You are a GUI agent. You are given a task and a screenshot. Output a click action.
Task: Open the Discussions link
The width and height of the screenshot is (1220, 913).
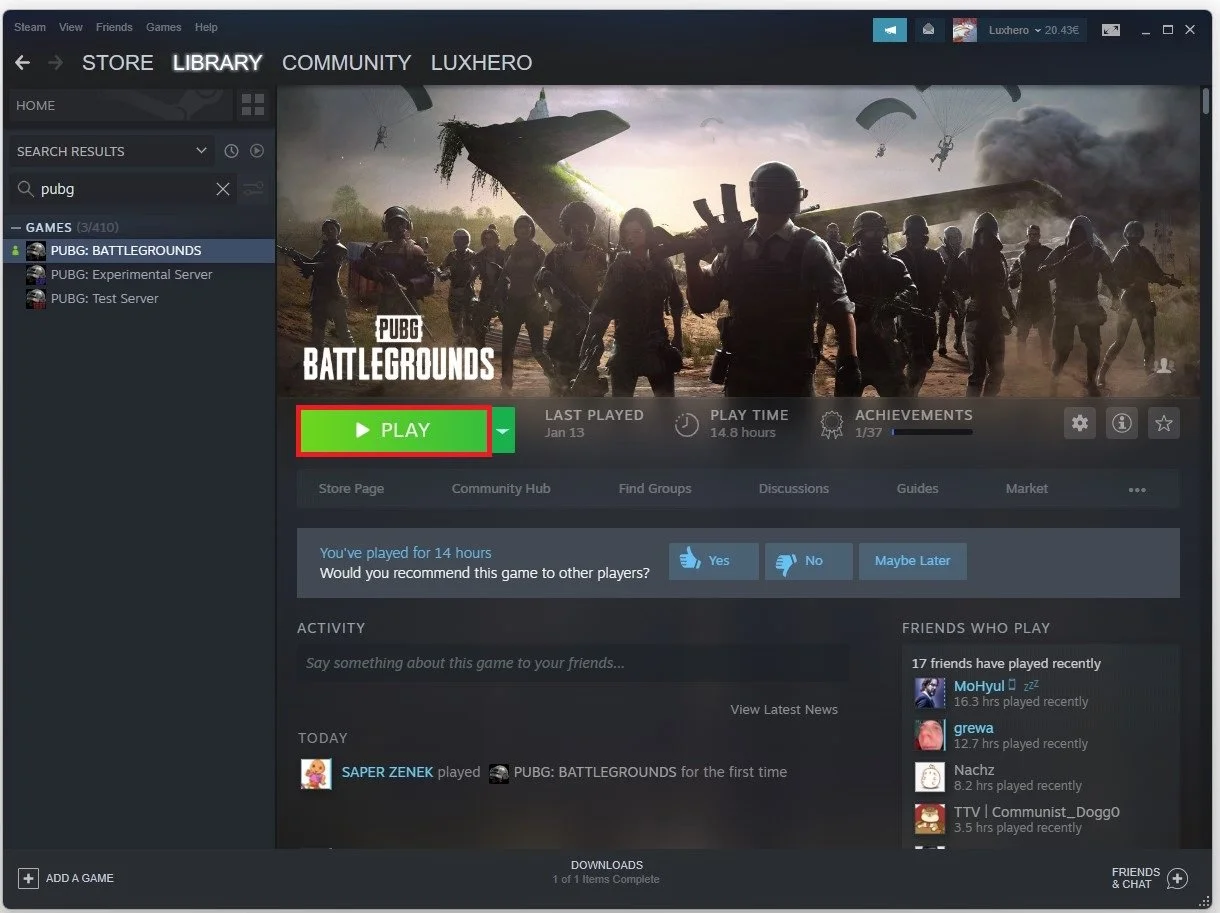pos(794,489)
